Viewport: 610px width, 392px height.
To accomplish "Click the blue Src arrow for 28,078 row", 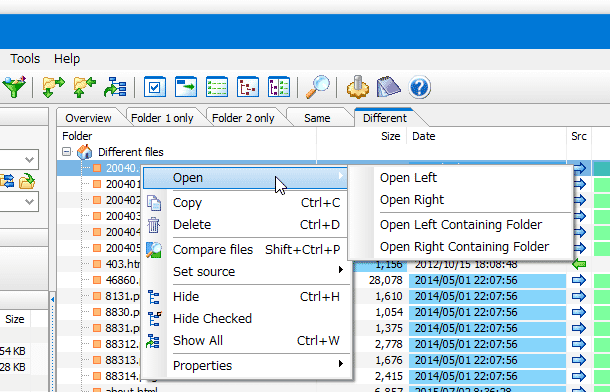I will click(x=579, y=280).
